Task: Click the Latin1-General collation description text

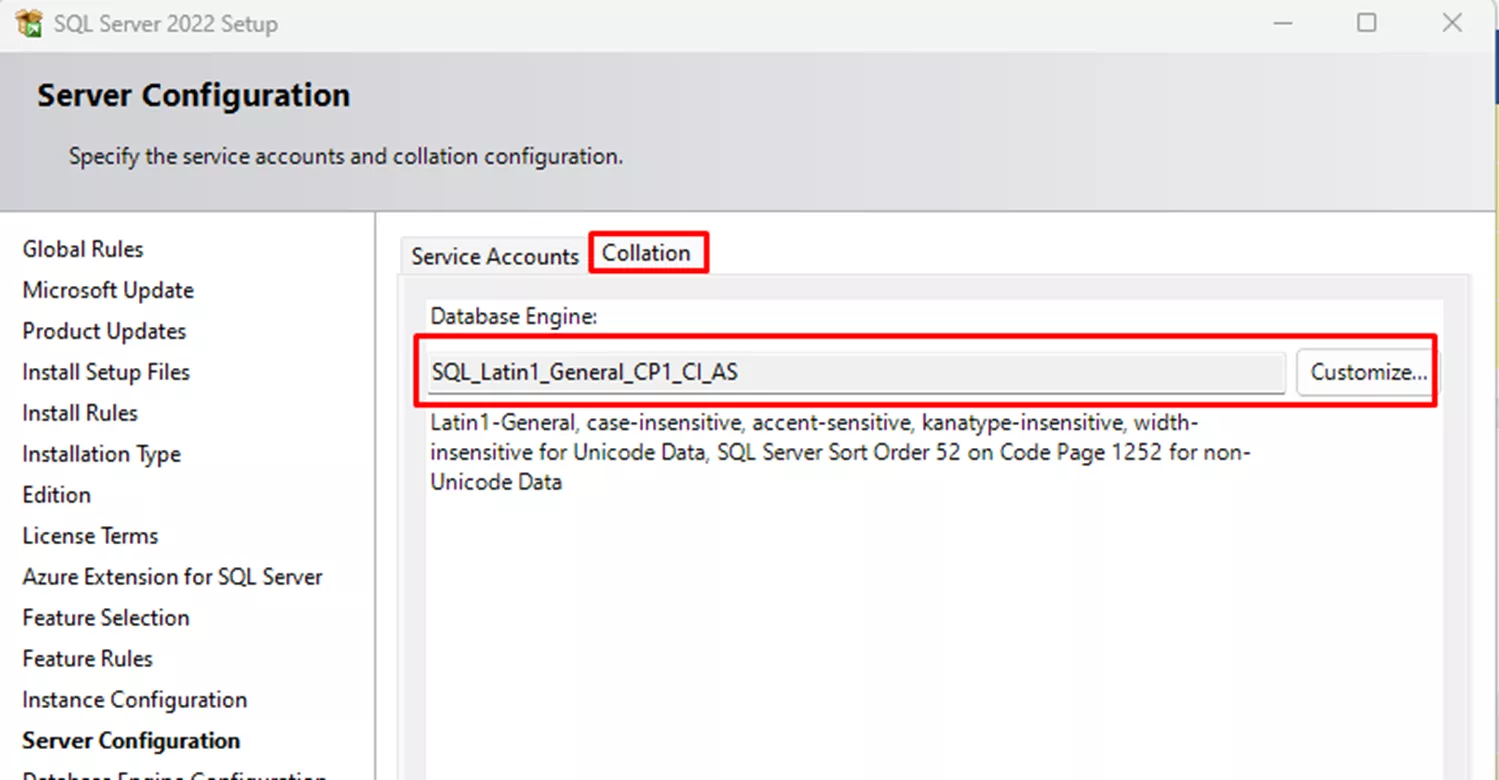Action: click(x=840, y=452)
